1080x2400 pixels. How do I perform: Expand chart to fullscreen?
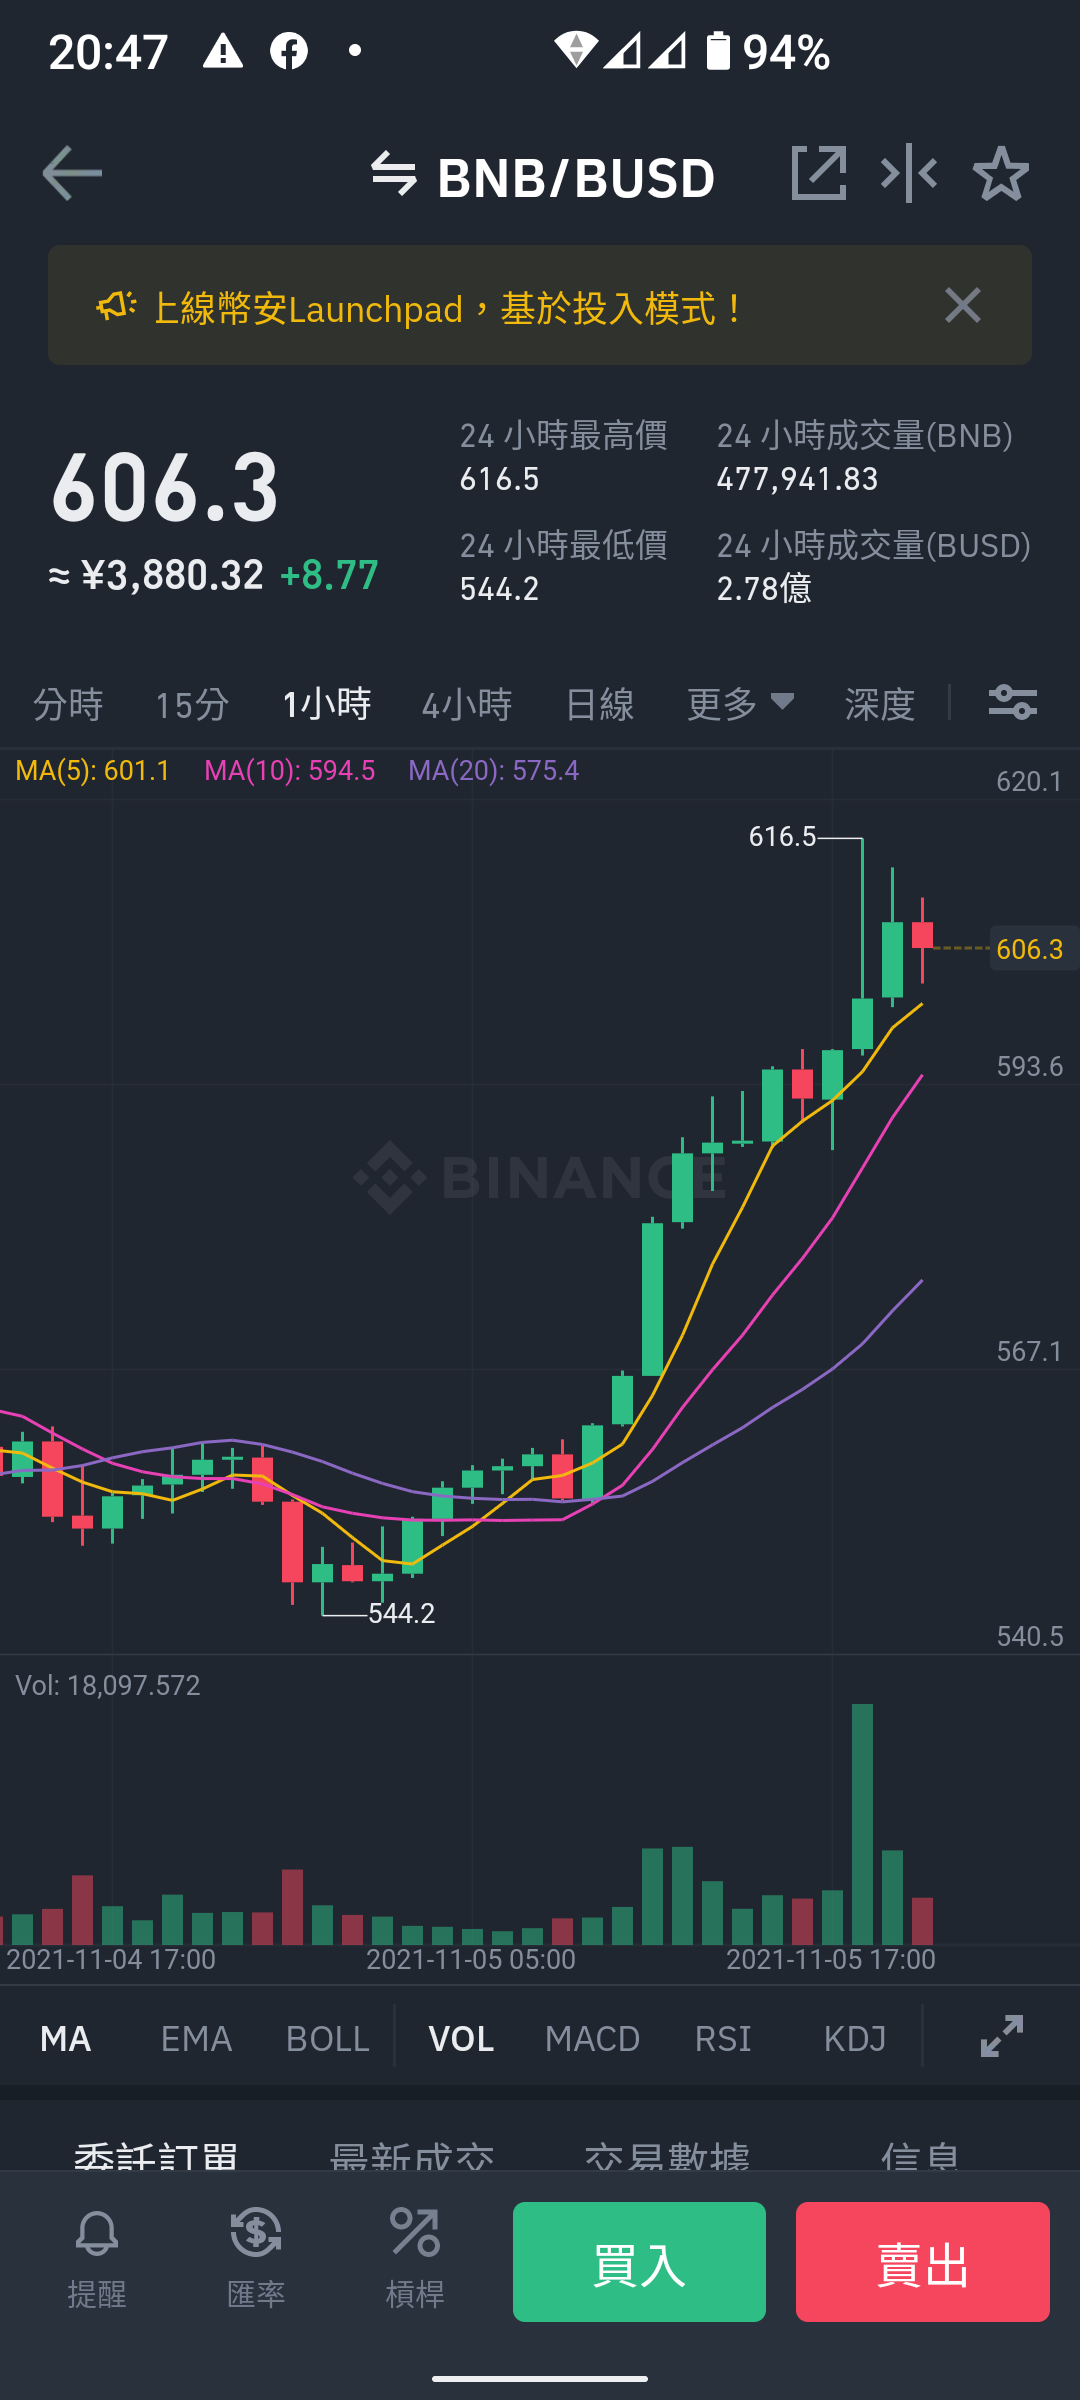1002,2036
